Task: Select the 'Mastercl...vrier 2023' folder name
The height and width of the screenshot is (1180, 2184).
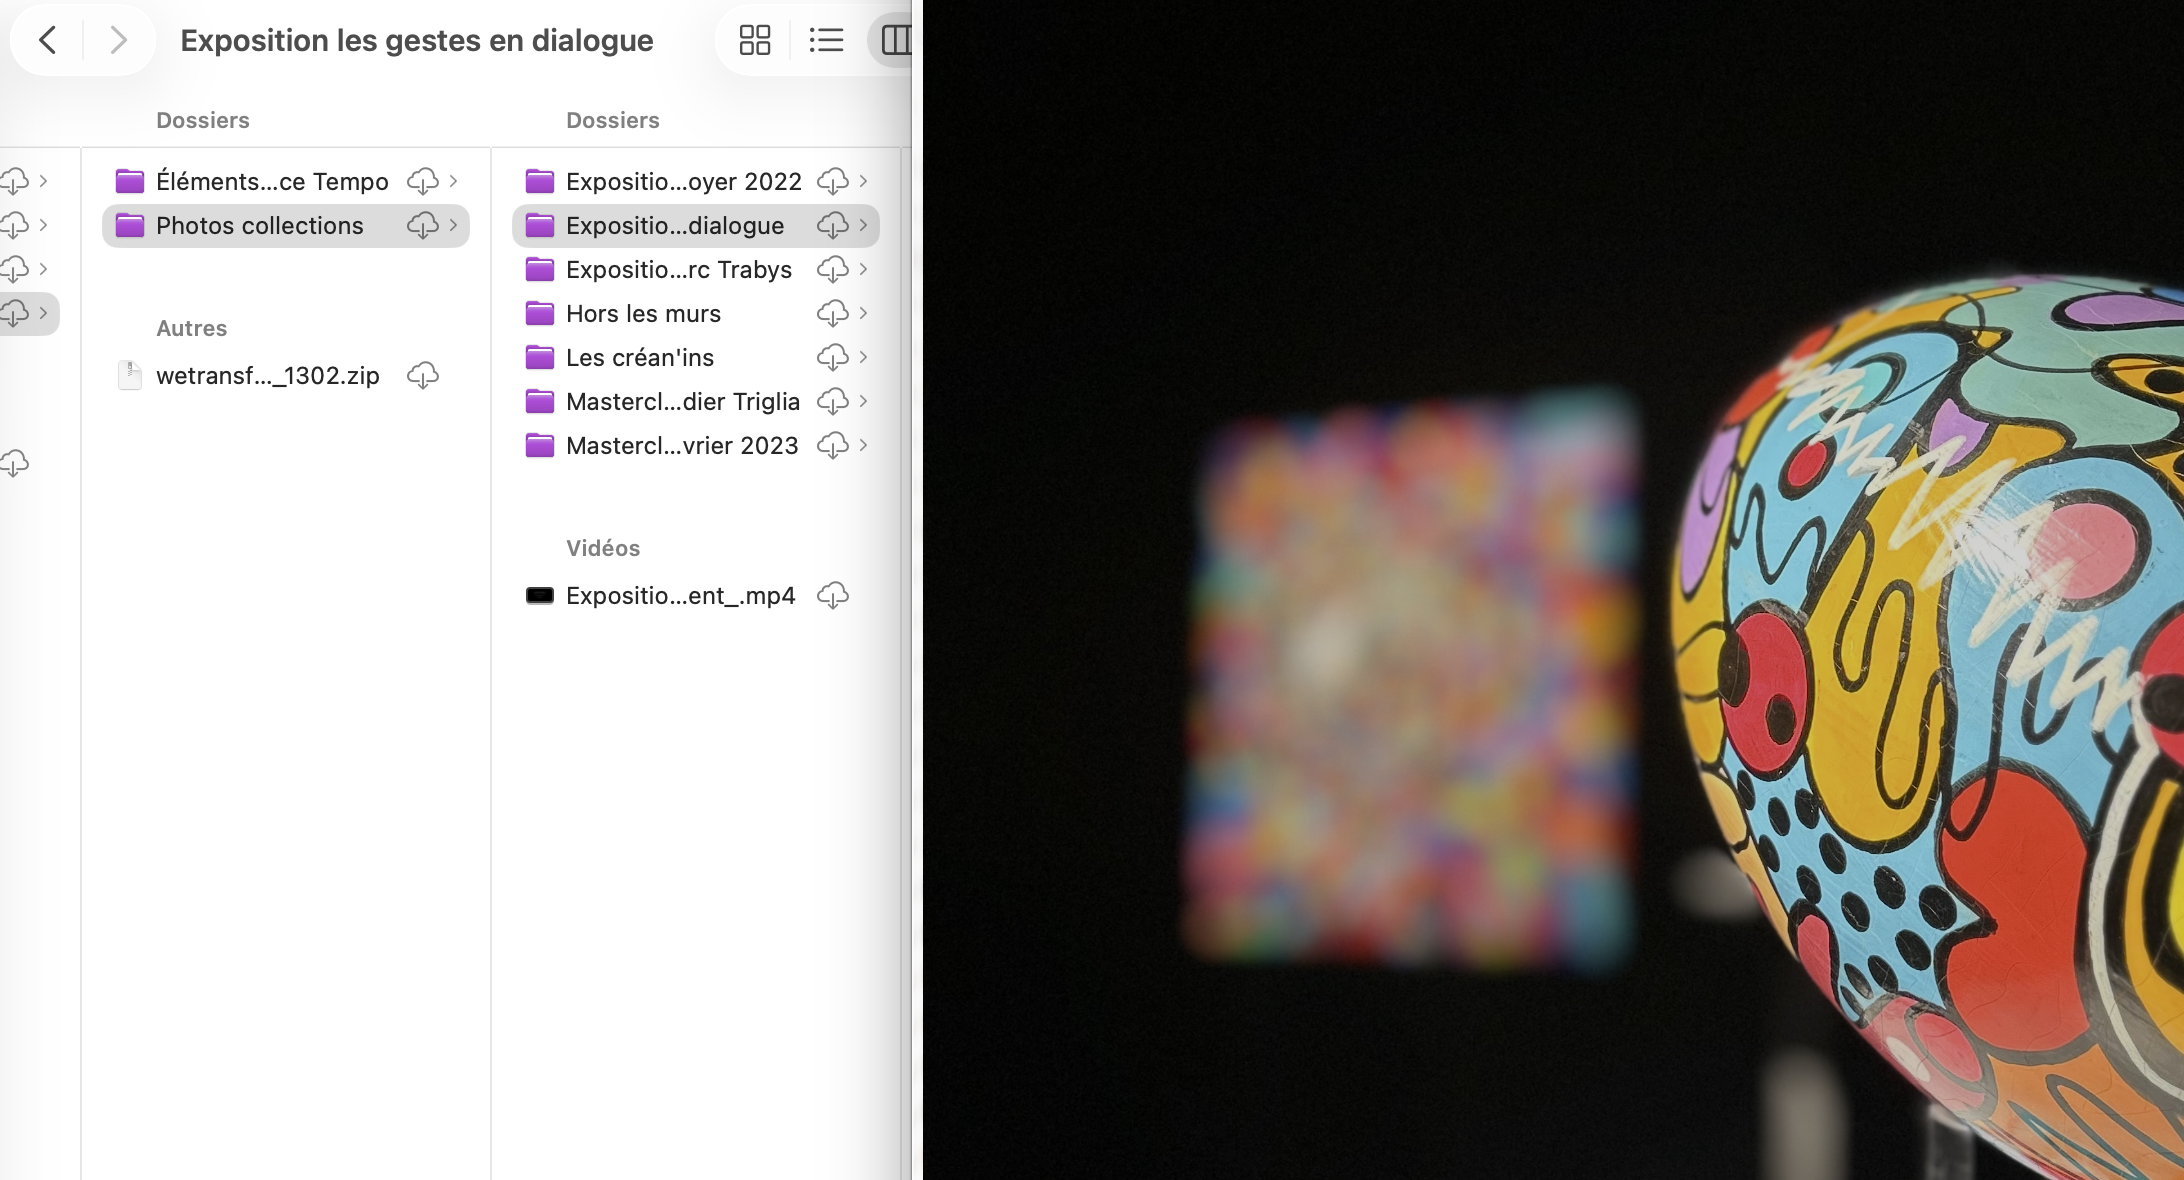Action: coord(682,445)
